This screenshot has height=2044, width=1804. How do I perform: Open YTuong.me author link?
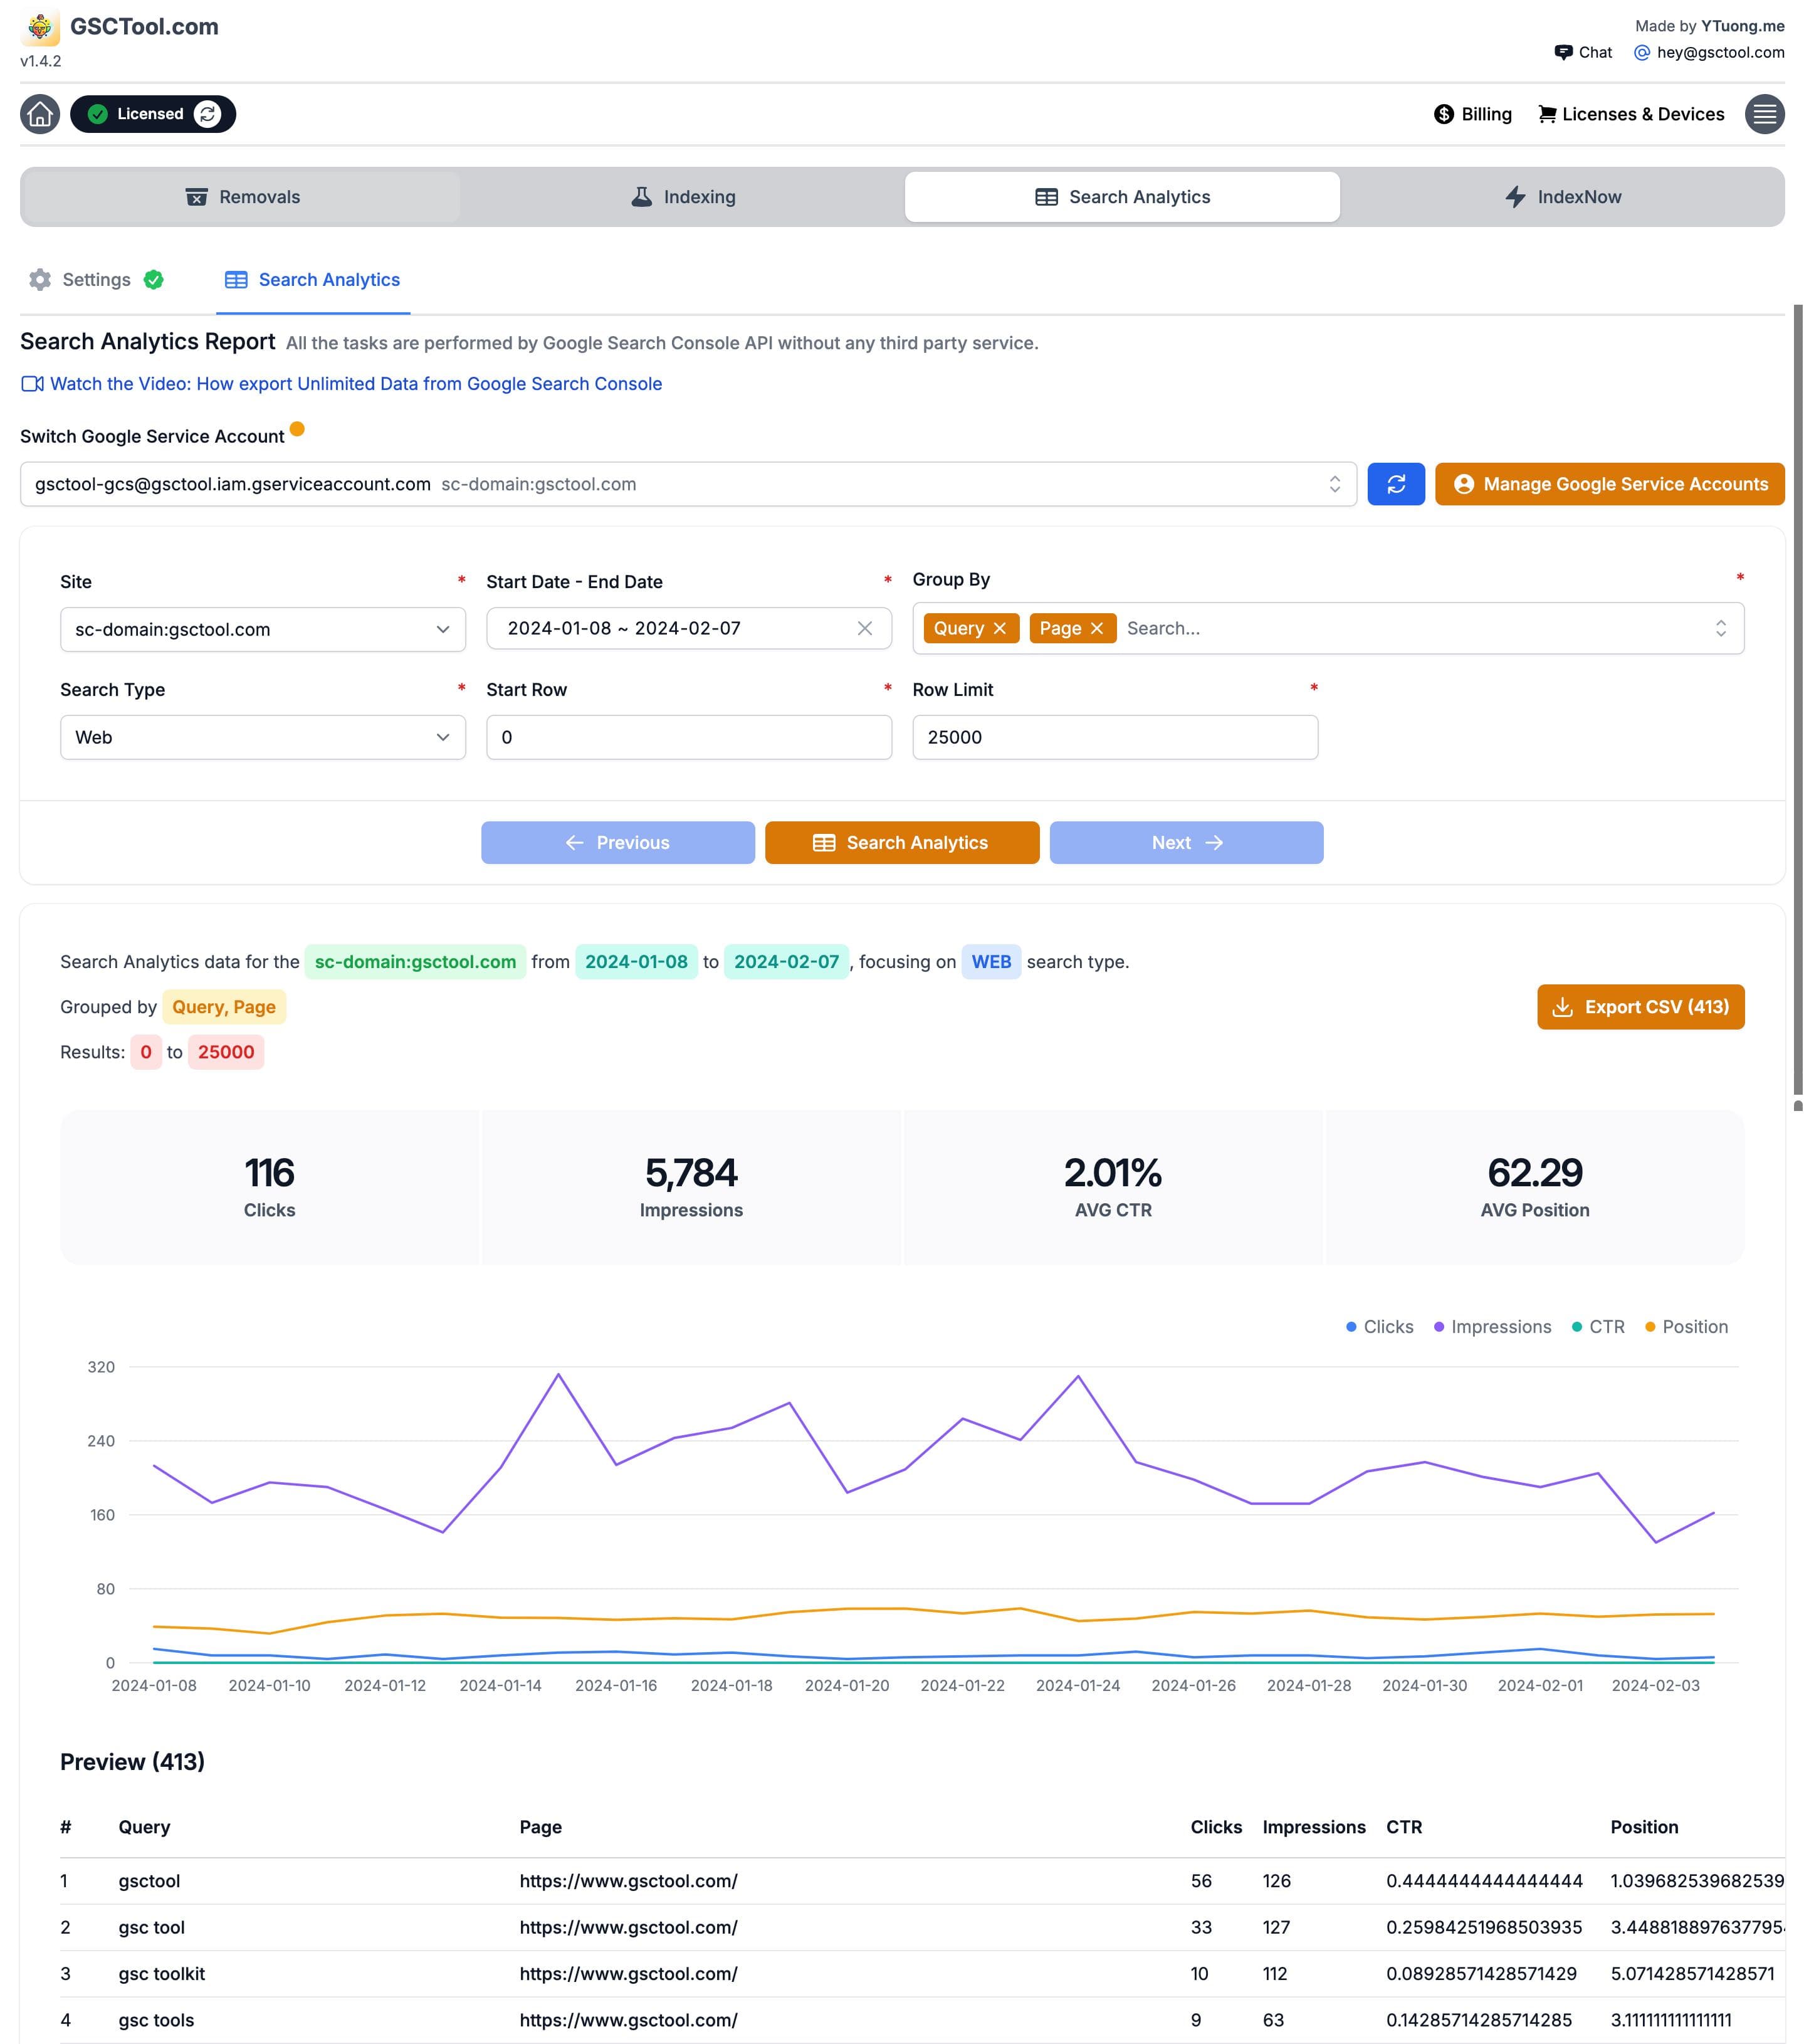click(1742, 26)
